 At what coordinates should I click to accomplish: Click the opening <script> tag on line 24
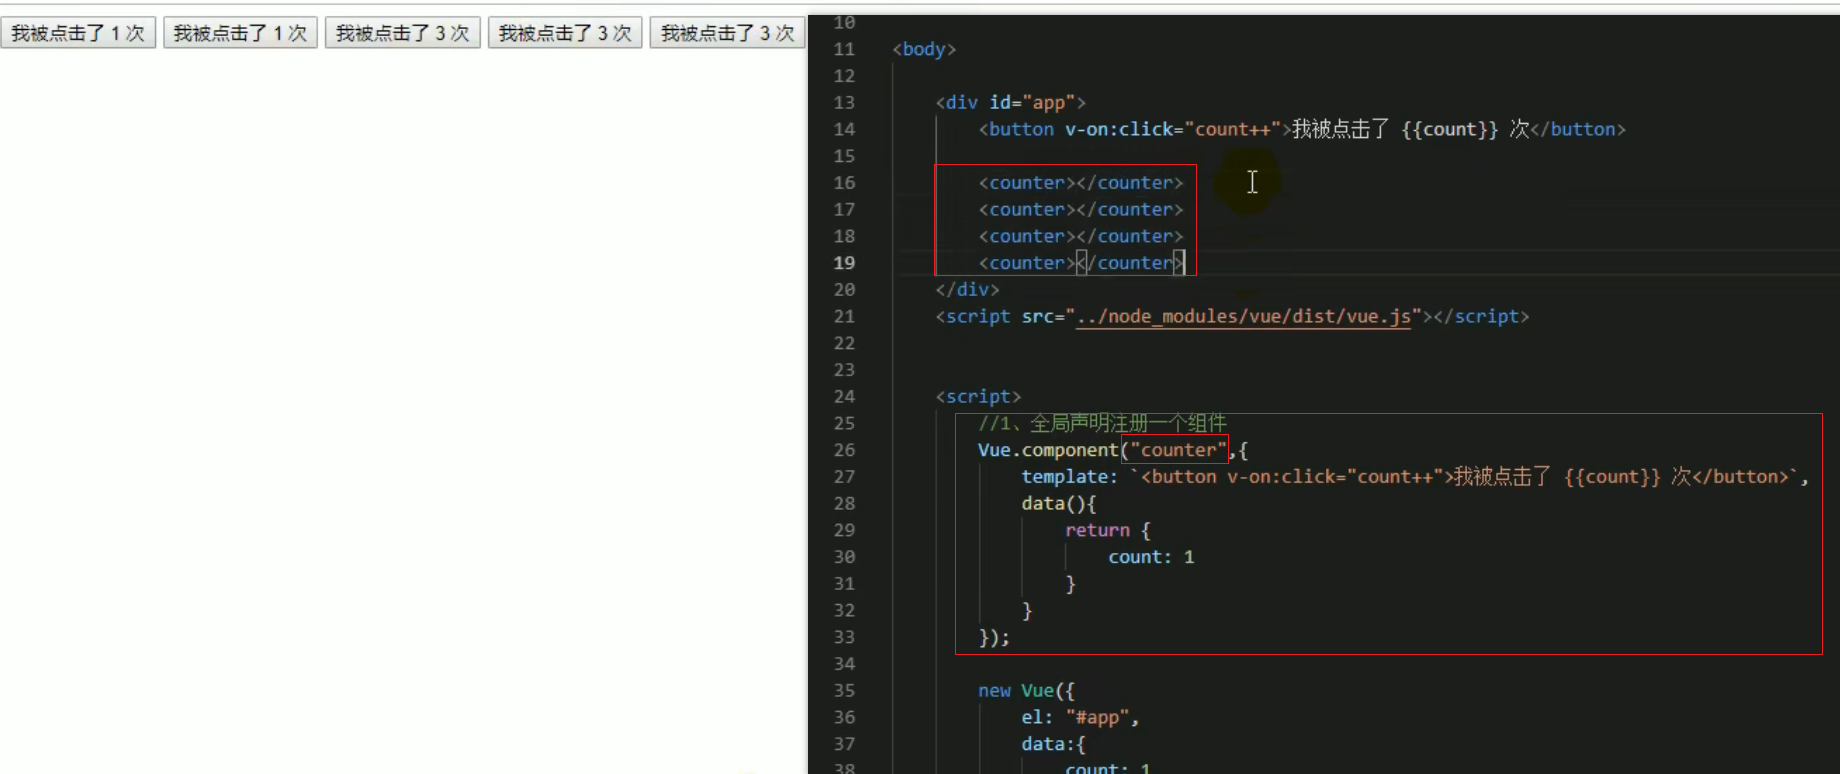point(978,397)
